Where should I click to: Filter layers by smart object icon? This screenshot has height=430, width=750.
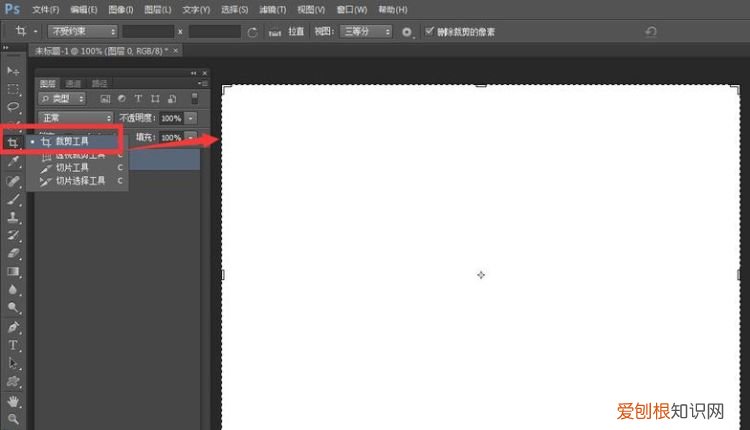click(x=172, y=99)
